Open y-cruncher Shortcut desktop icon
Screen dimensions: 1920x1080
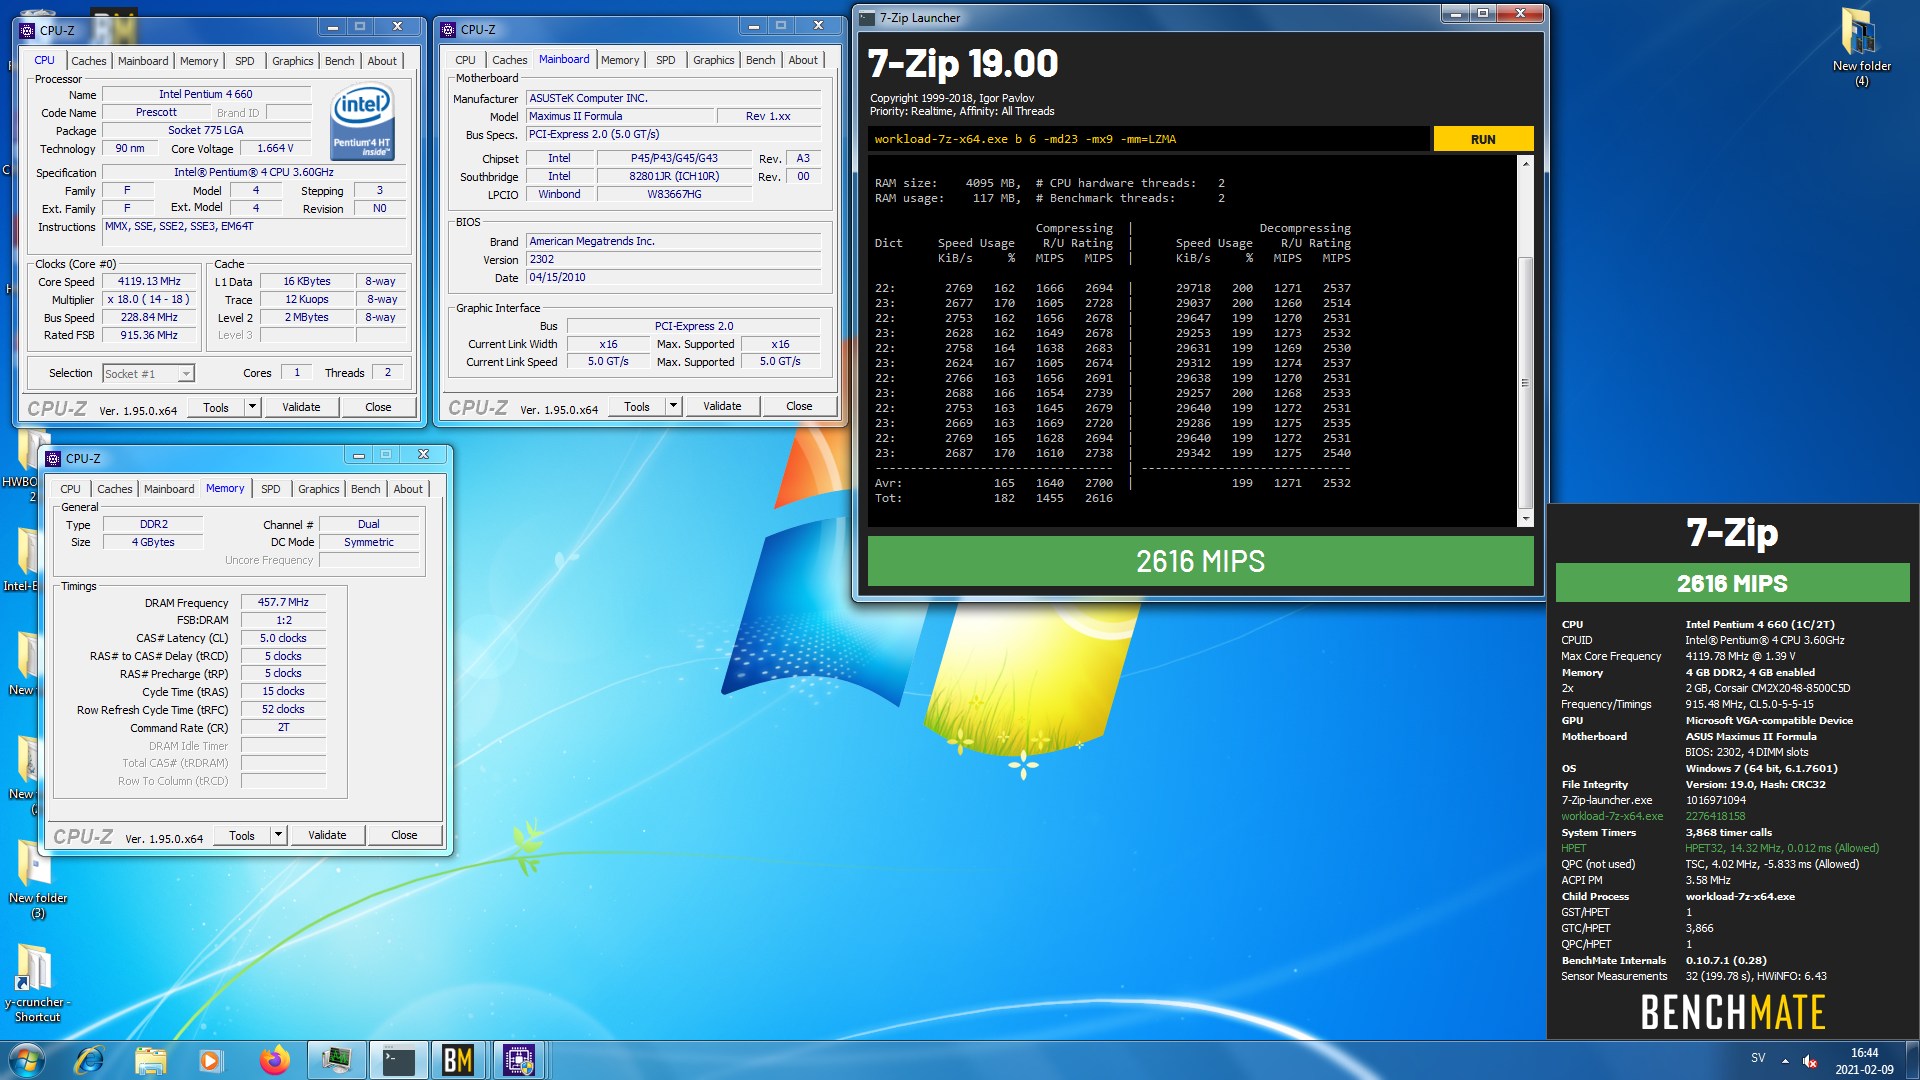point(37,982)
